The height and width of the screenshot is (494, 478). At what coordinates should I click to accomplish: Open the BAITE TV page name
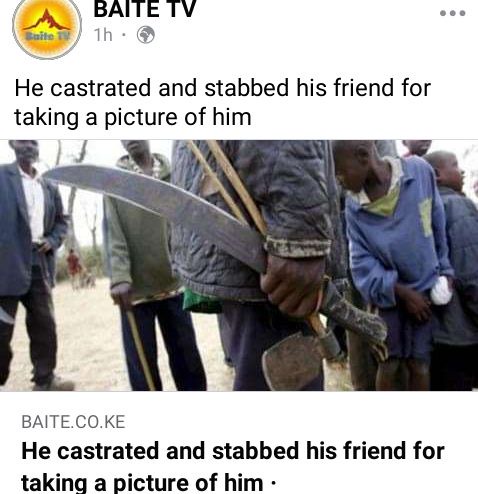[144, 9]
